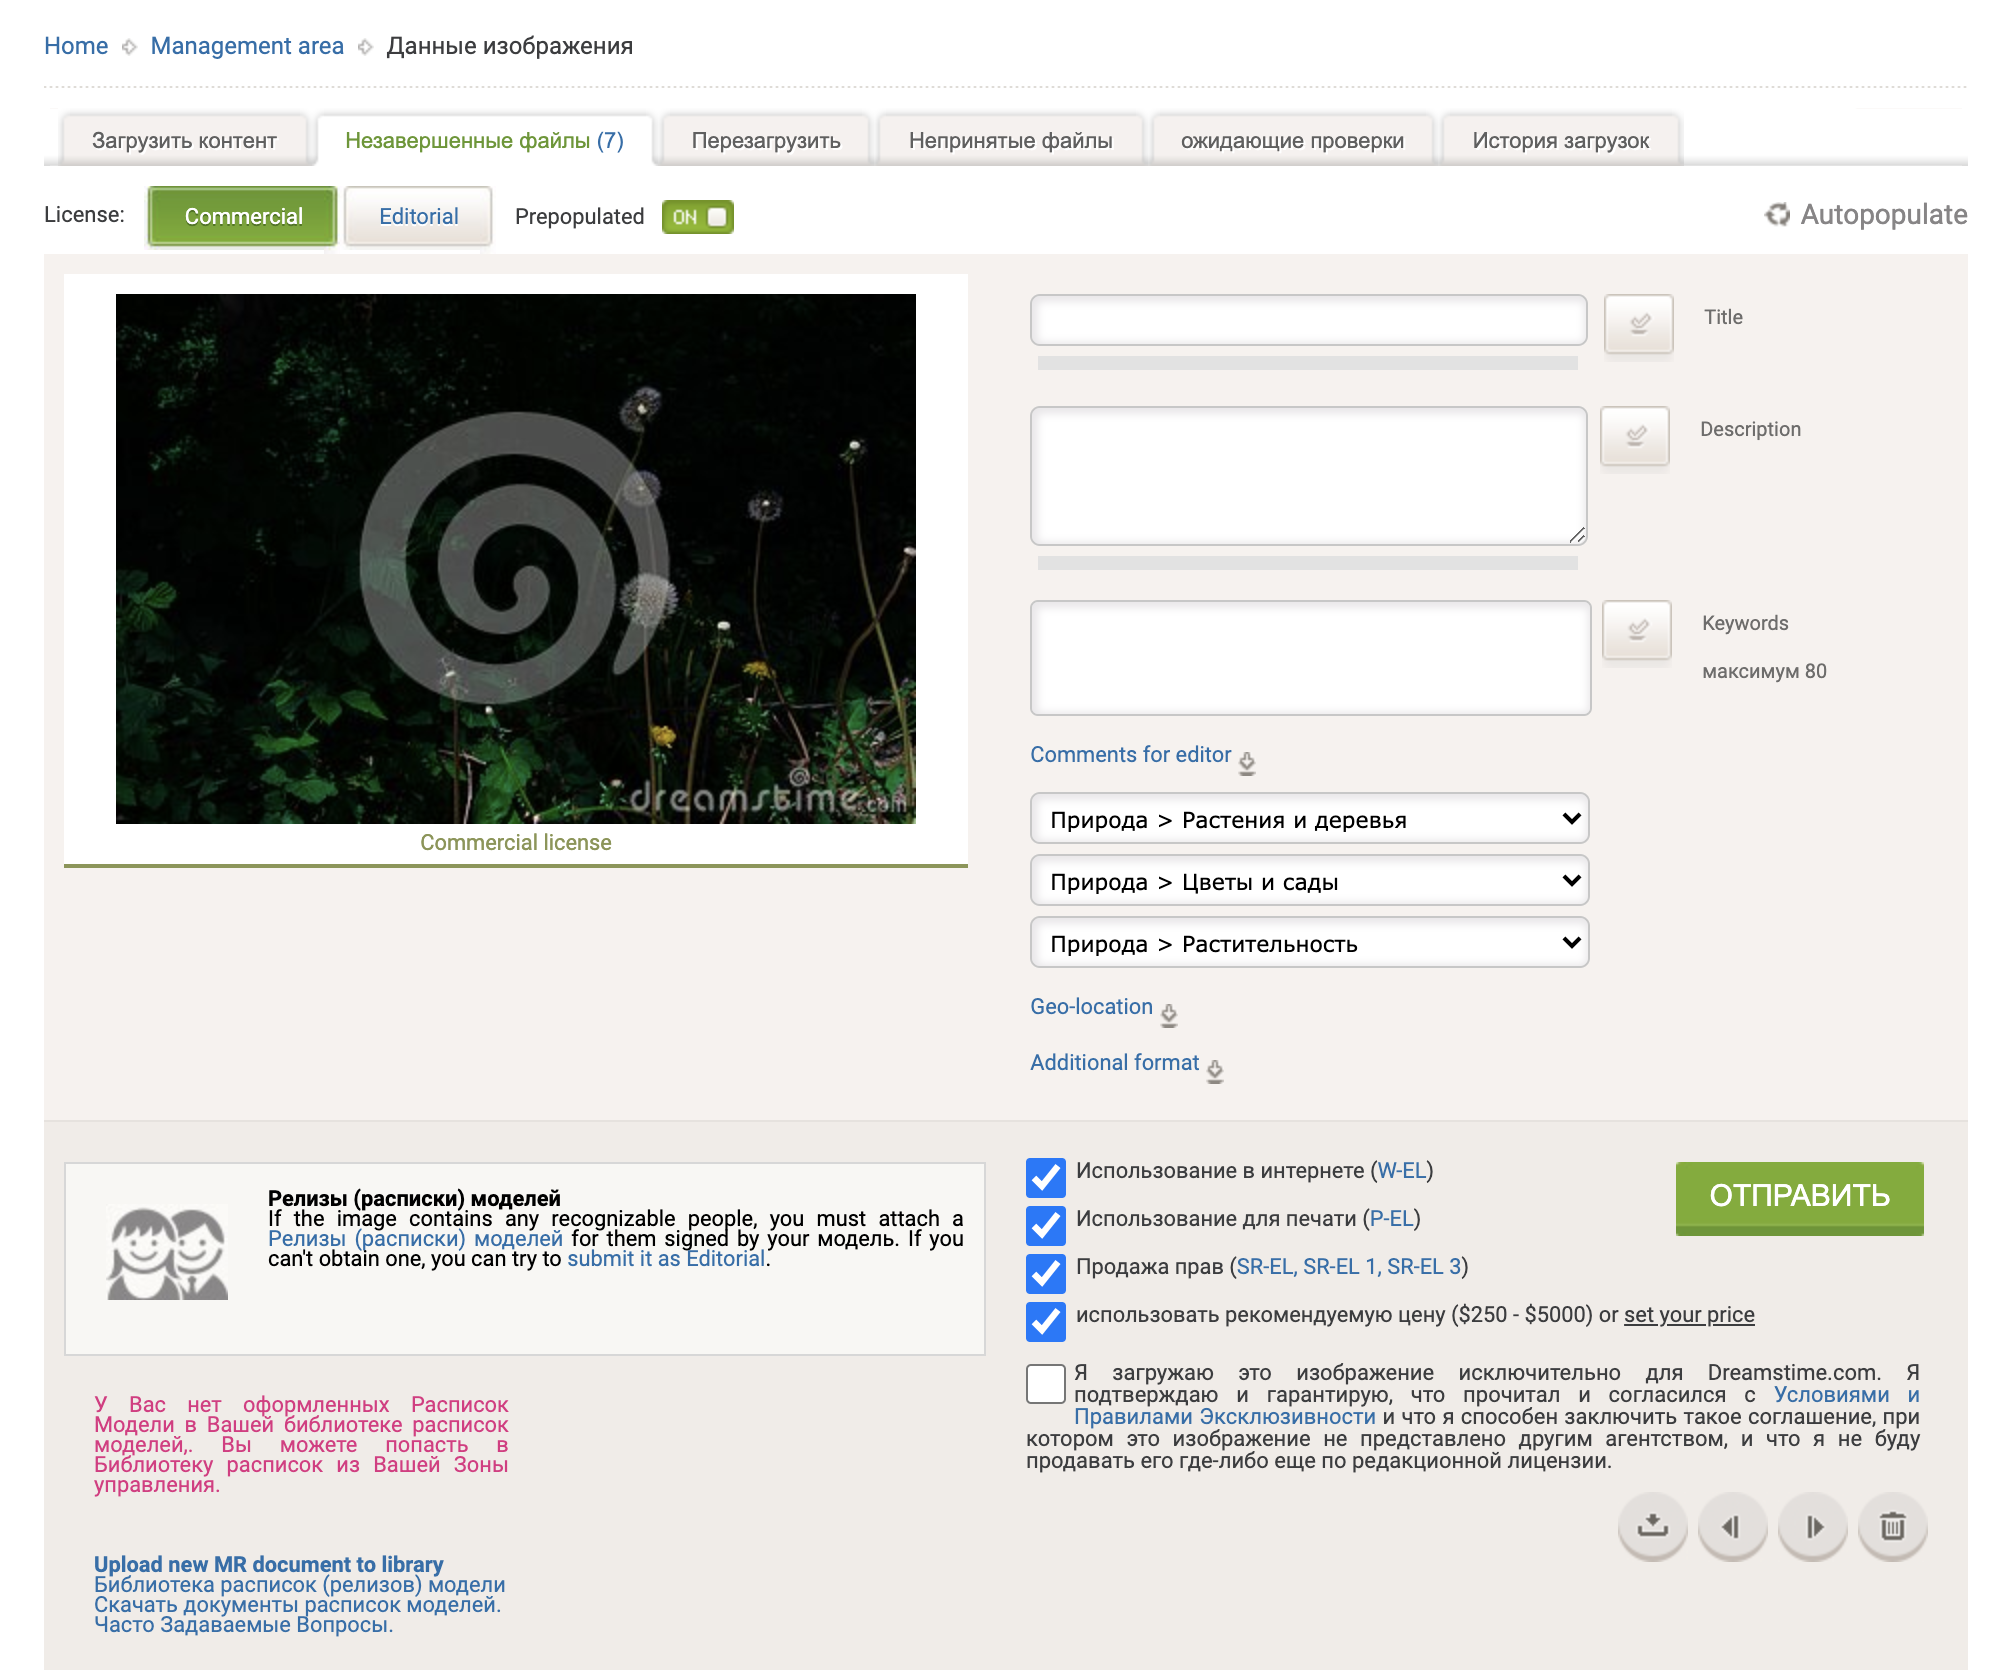Viewport: 2012px width, 1670px height.
Task: Expand the Природа > Цветы и сады dropdown
Action: [x=1308, y=883]
